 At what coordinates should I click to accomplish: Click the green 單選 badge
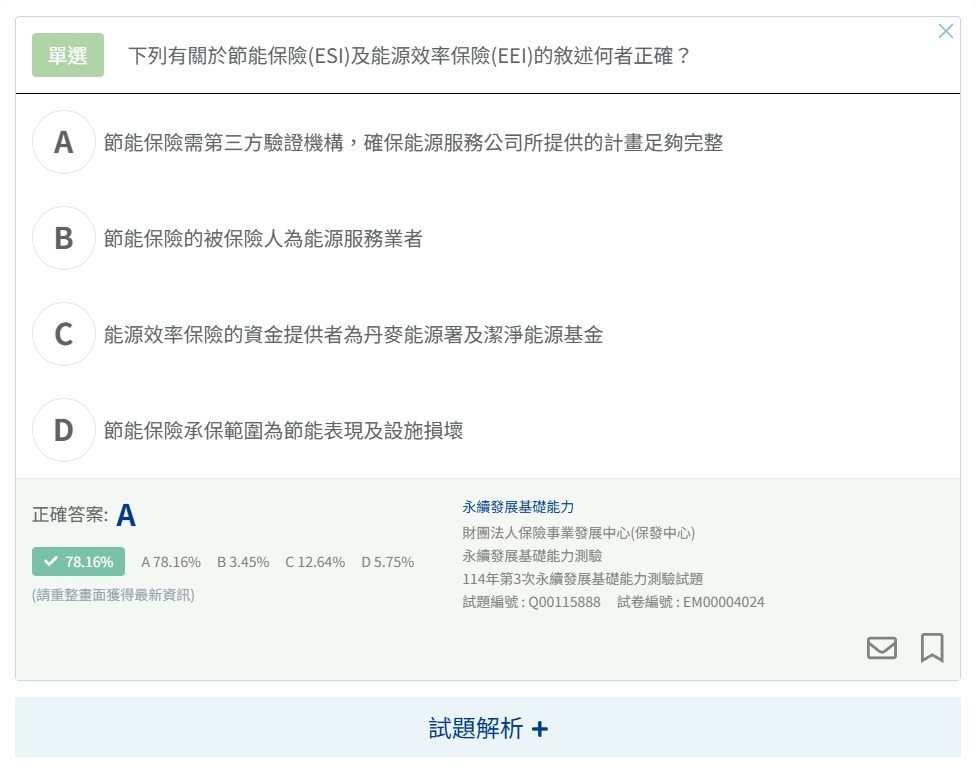(68, 56)
